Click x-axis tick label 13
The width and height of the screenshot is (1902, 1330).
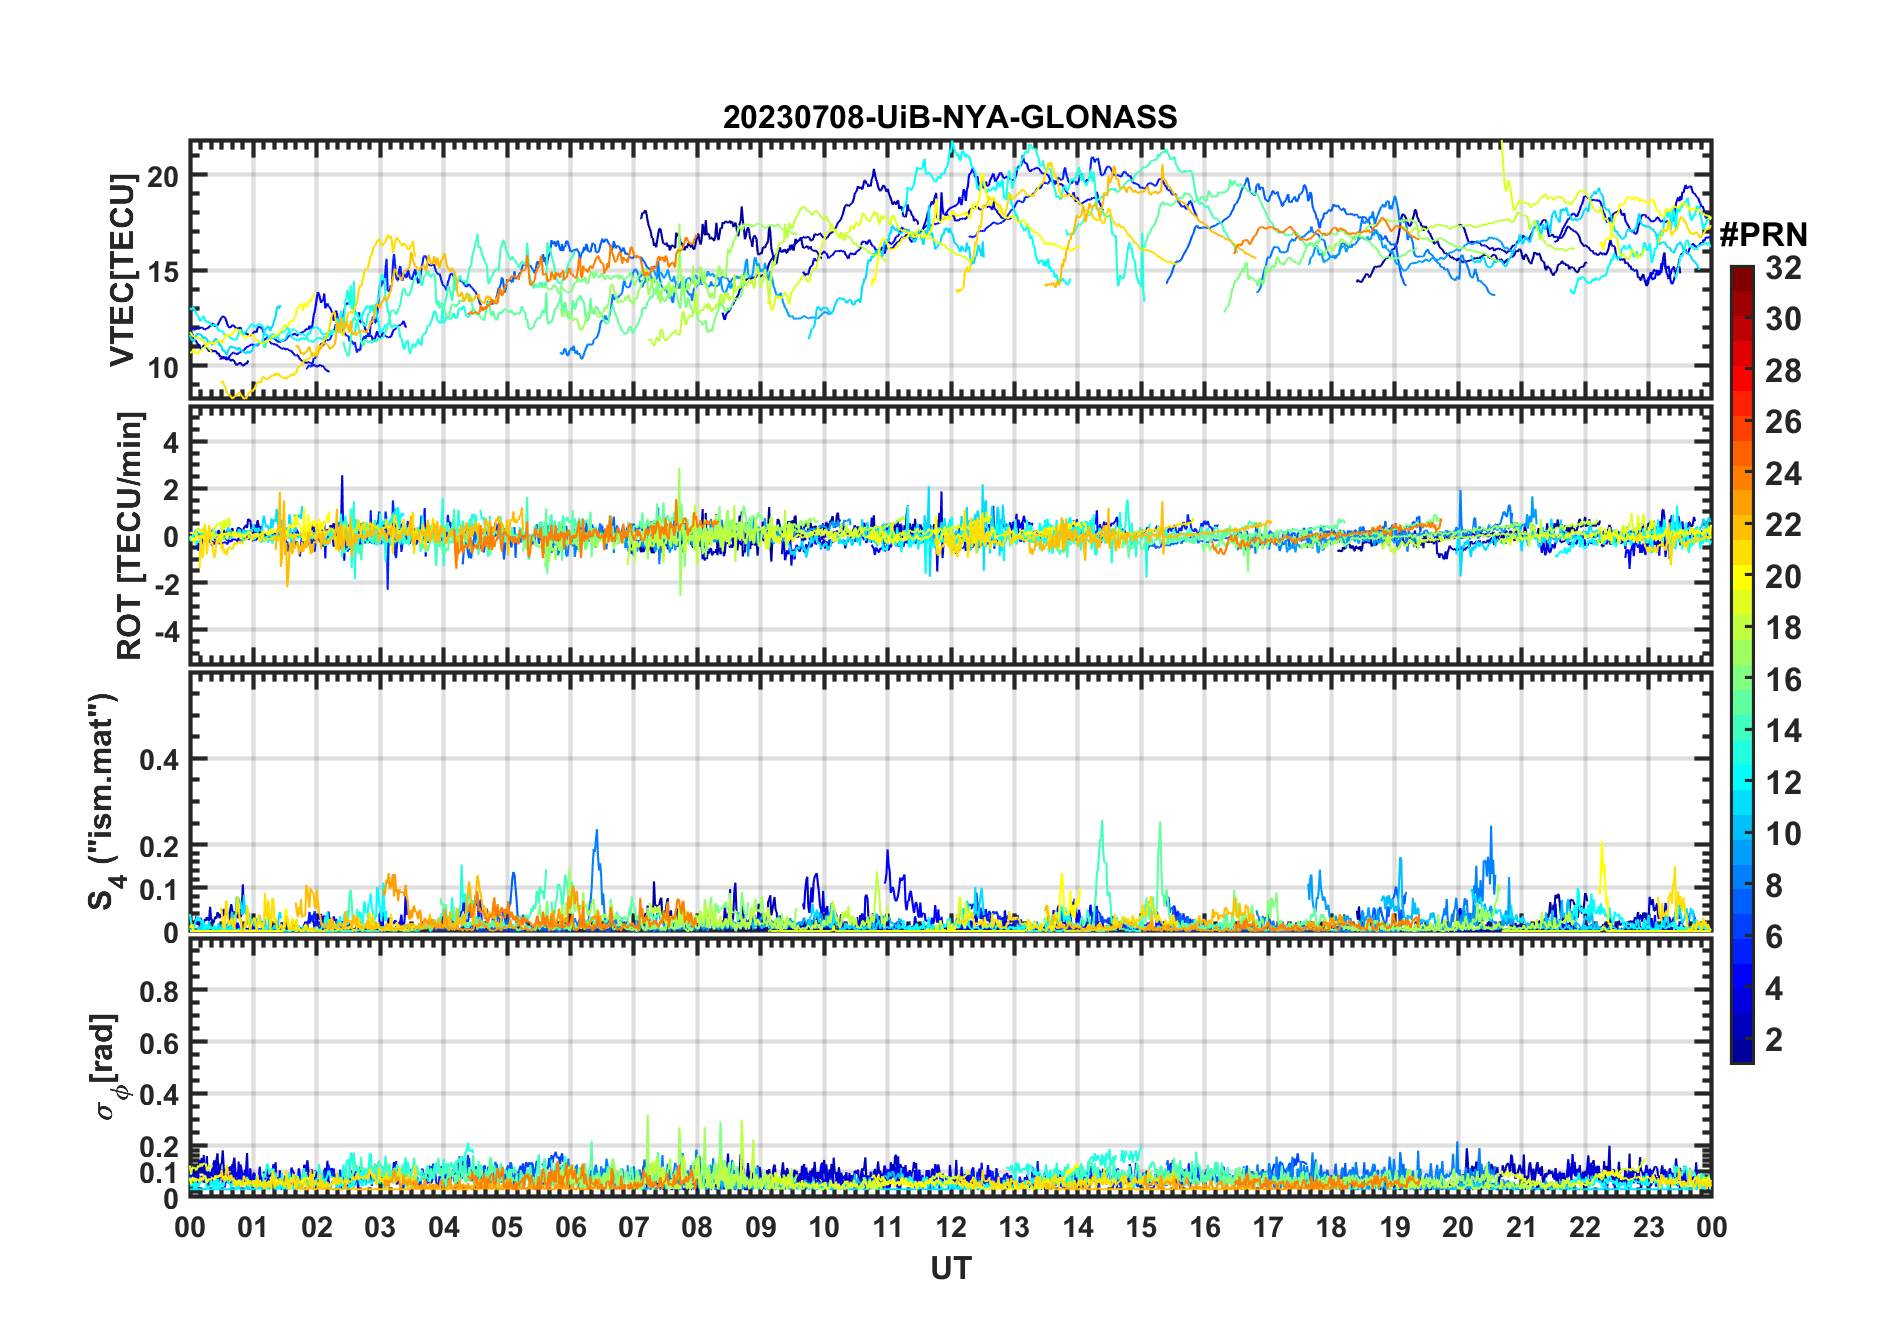(1014, 1227)
